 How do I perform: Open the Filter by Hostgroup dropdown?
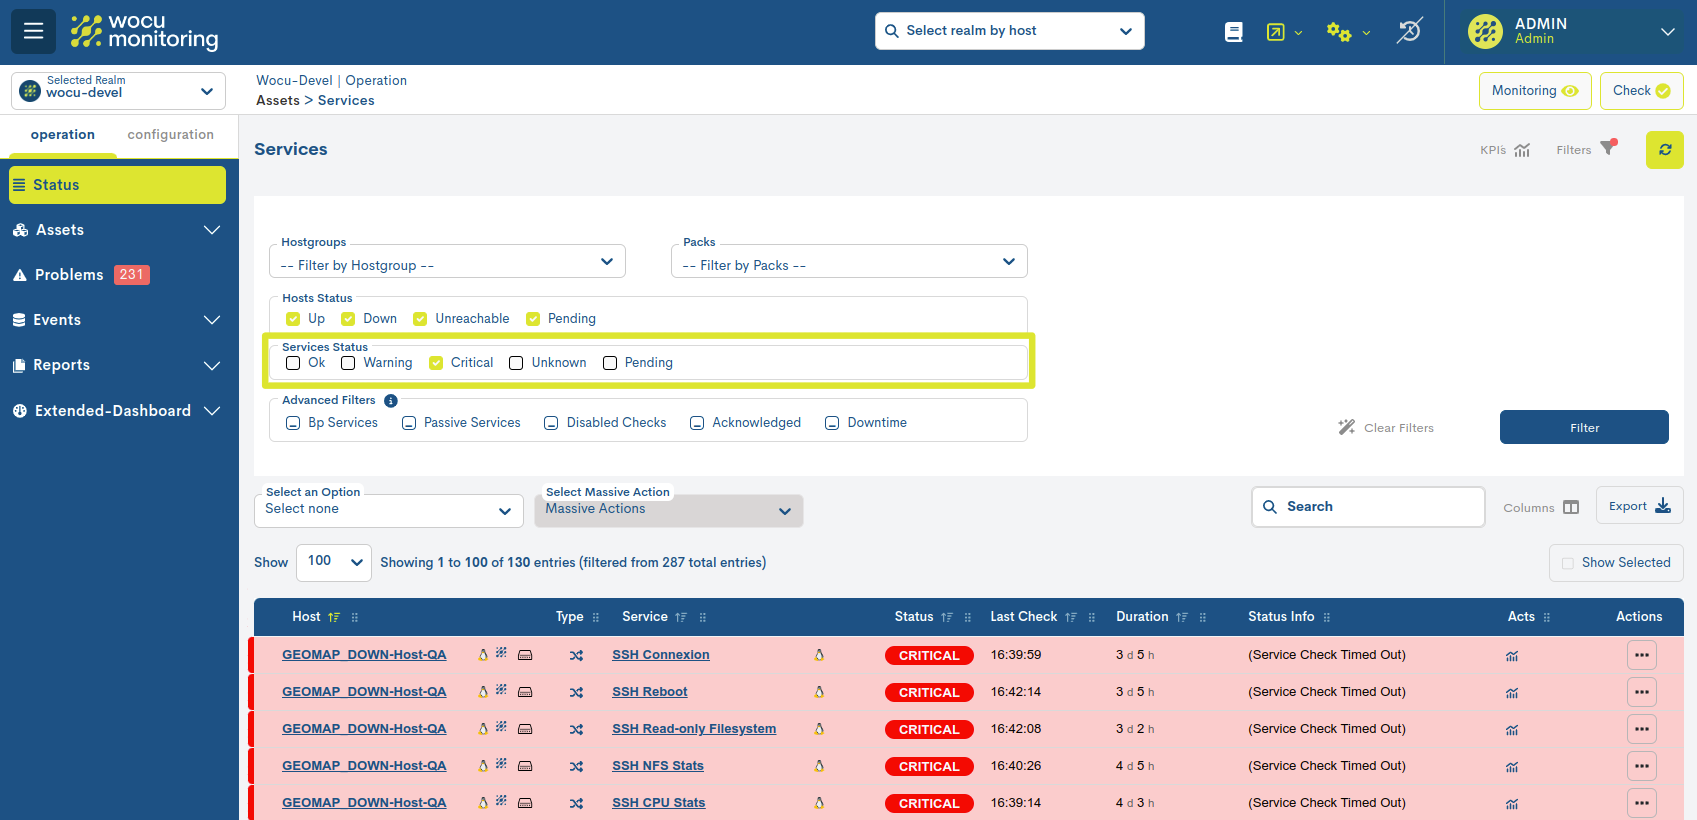tap(447, 262)
